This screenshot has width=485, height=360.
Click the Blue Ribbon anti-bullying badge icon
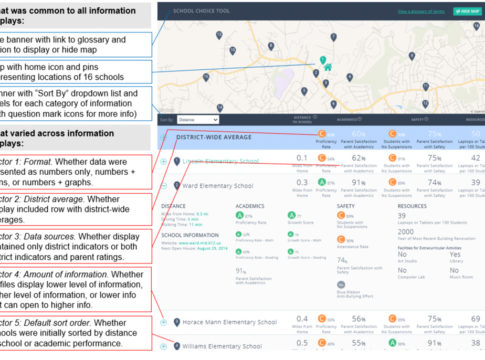coord(341,285)
